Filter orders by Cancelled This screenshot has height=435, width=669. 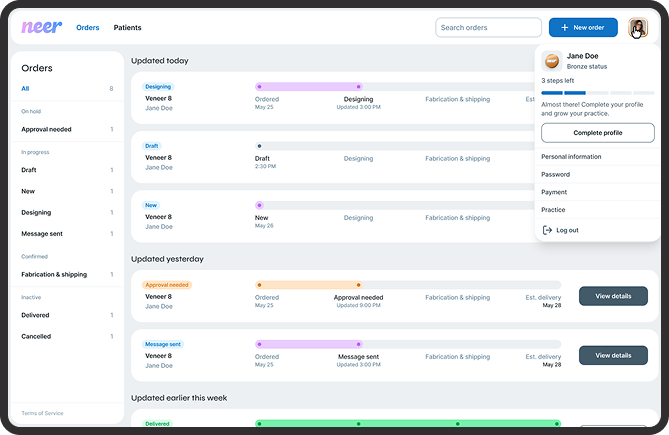(x=67, y=336)
